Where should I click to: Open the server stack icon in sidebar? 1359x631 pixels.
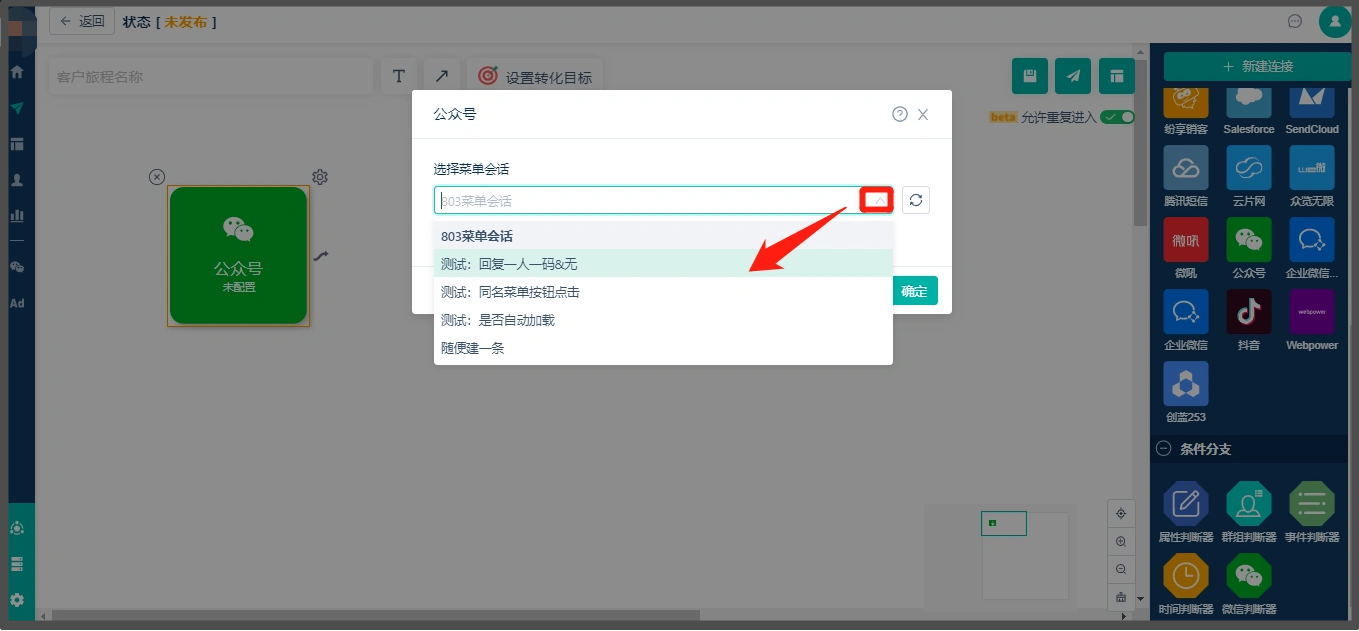click(x=16, y=564)
